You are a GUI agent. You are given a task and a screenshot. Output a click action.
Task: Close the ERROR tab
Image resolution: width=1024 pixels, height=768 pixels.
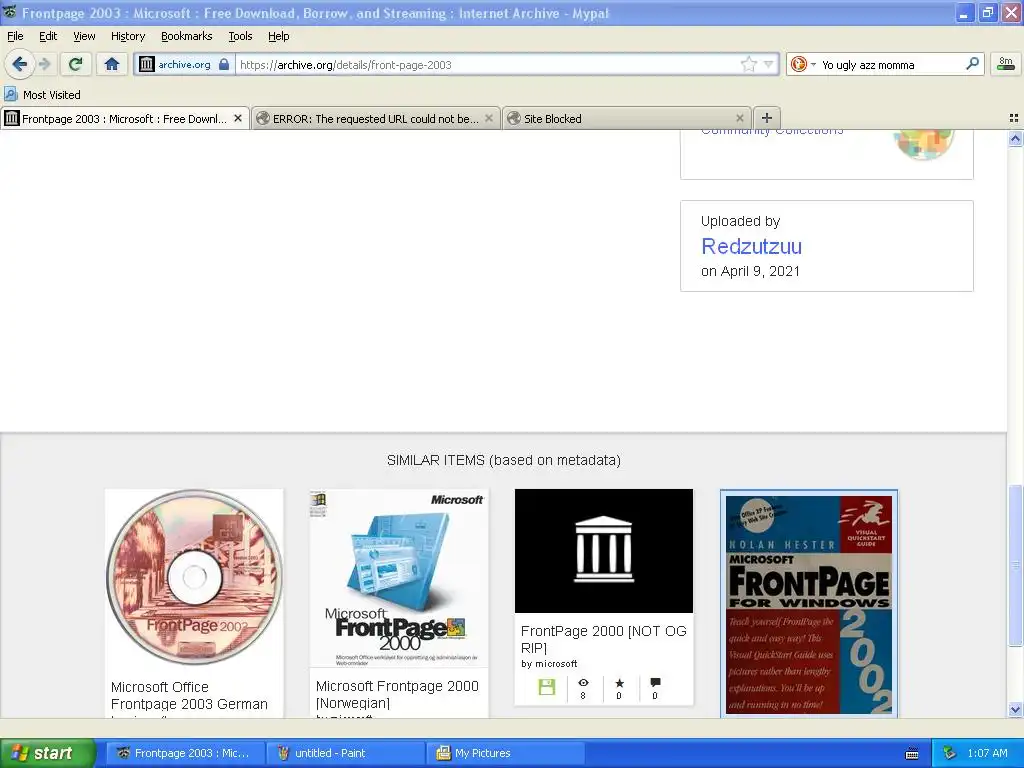[488, 118]
